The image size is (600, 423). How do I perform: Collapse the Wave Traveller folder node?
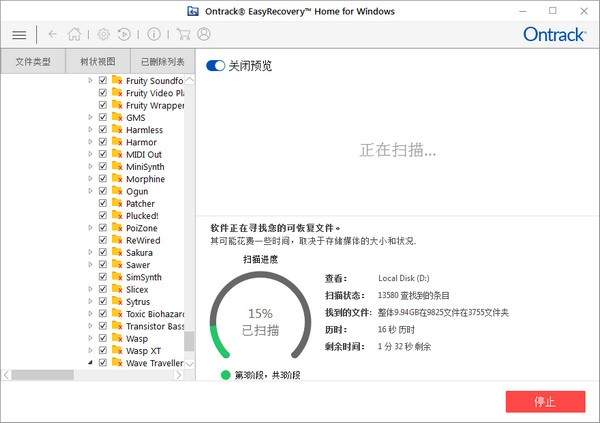click(90, 364)
